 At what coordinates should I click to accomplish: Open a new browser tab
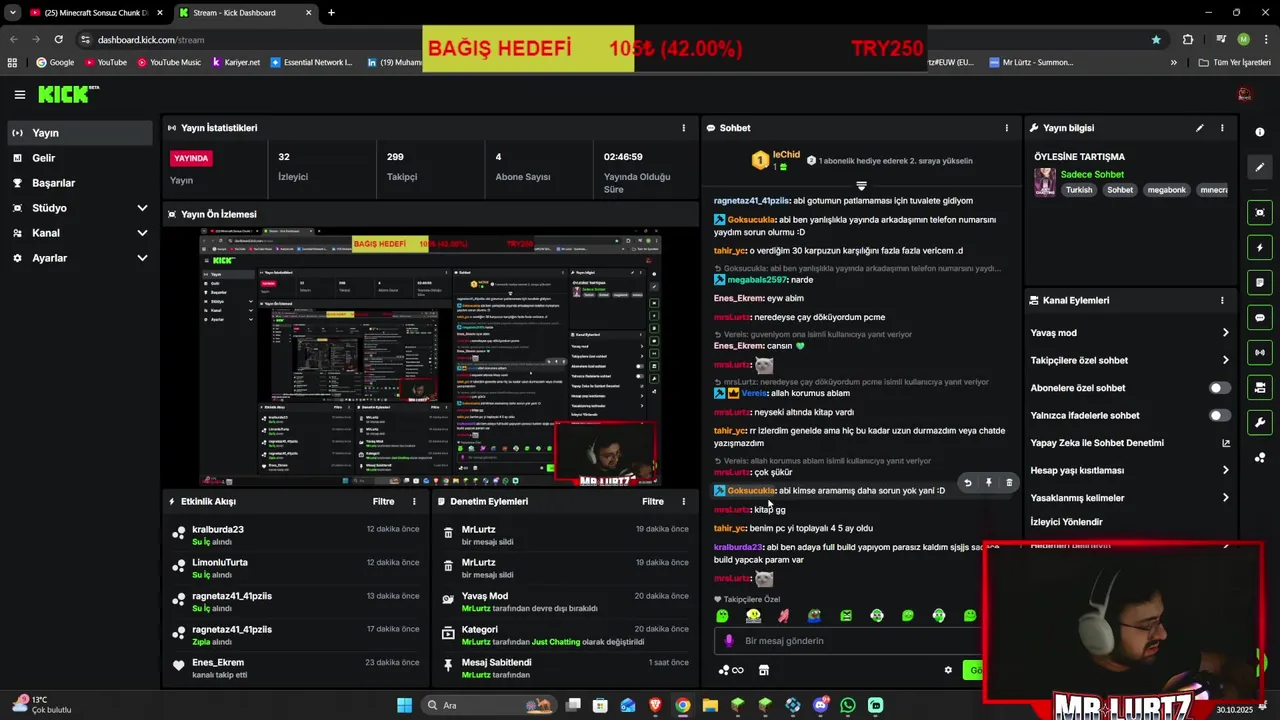(331, 13)
